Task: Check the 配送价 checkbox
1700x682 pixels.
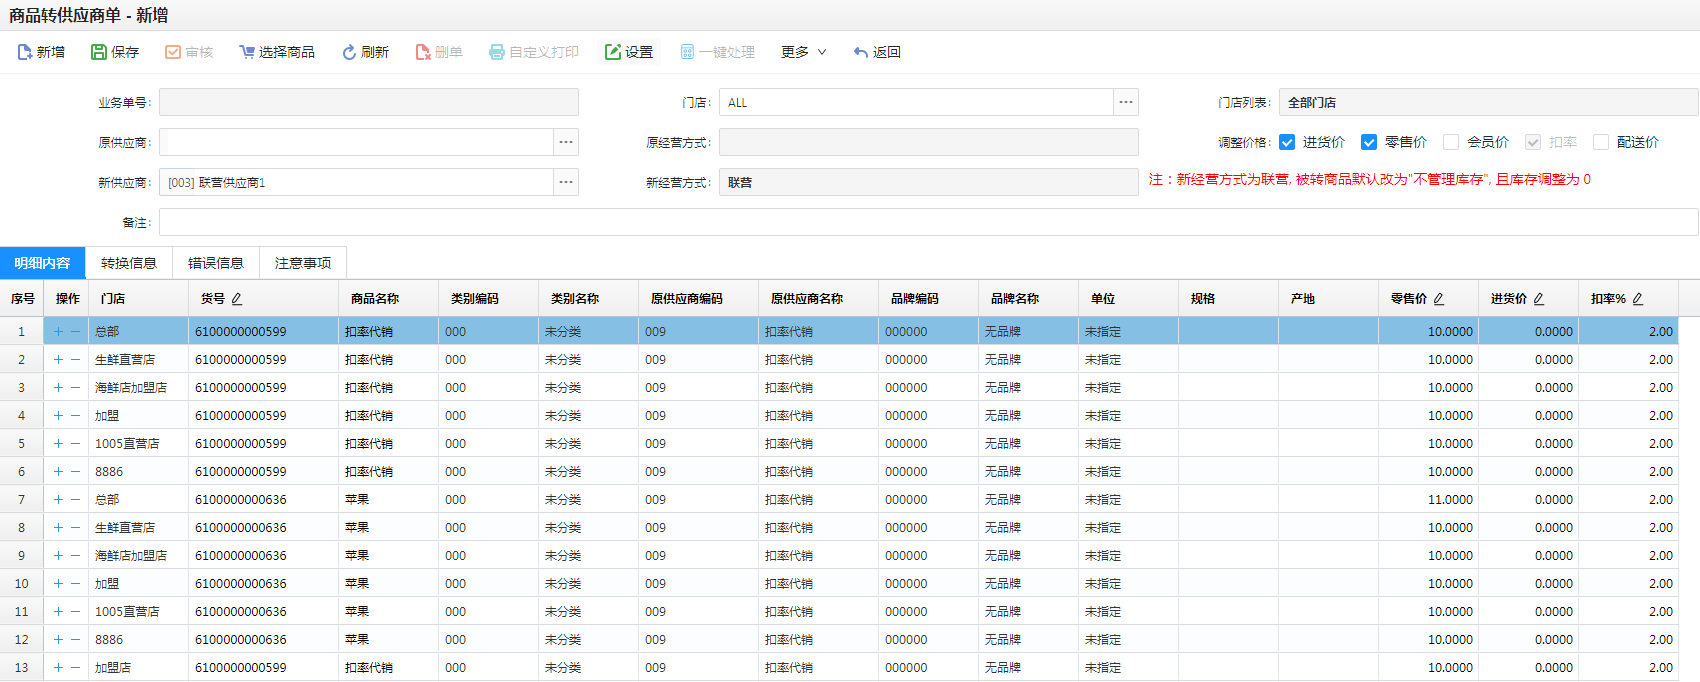Action: pos(1601,142)
